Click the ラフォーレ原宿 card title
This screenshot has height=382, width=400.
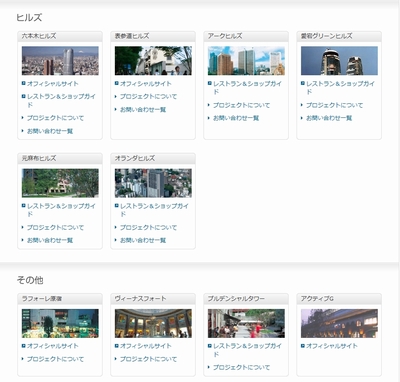point(42,299)
